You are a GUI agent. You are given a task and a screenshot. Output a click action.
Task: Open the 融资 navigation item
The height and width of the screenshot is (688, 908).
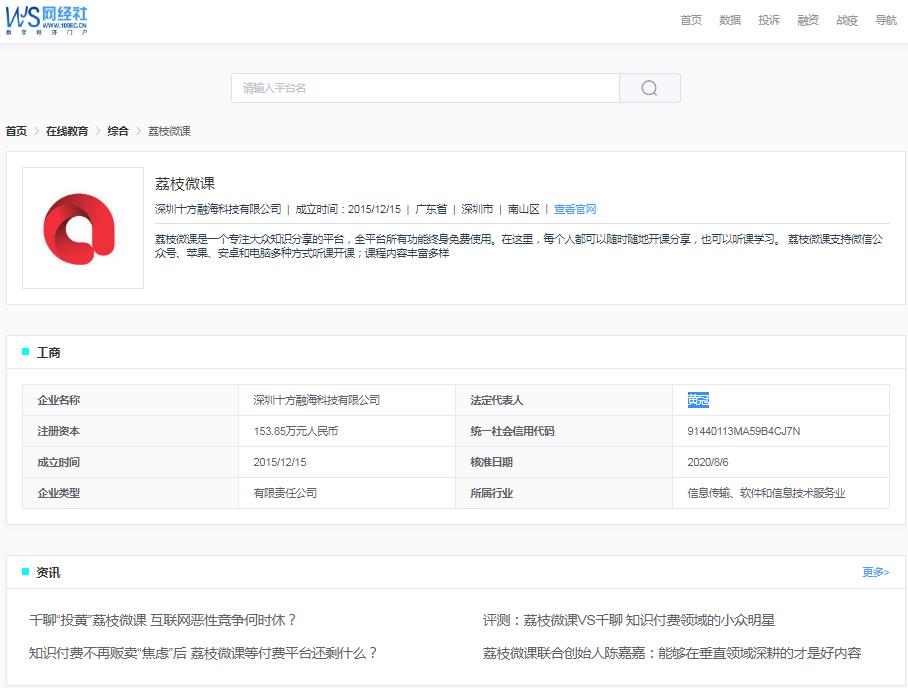807,19
